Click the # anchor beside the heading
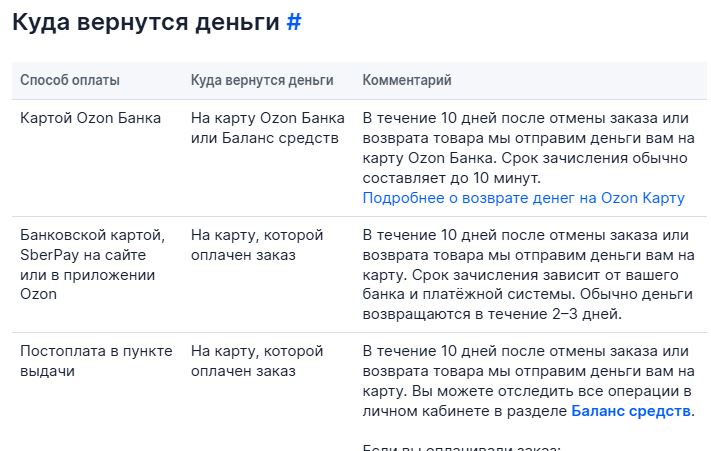 click(x=294, y=23)
